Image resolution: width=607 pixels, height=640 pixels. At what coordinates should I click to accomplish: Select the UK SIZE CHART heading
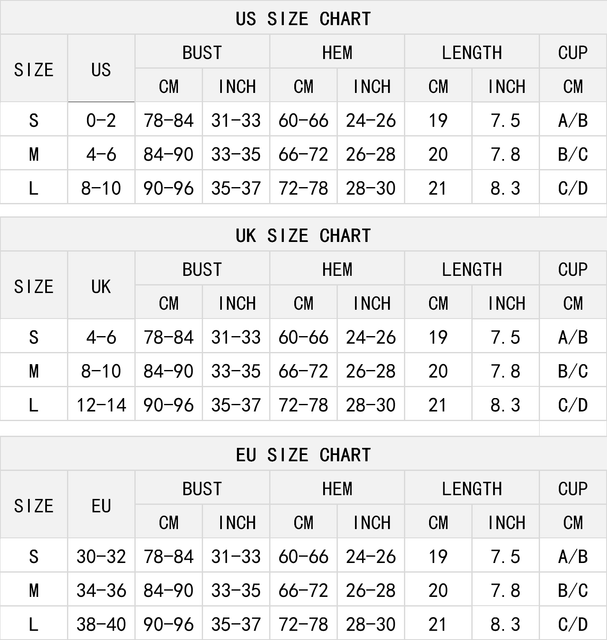pyautogui.click(x=303, y=236)
